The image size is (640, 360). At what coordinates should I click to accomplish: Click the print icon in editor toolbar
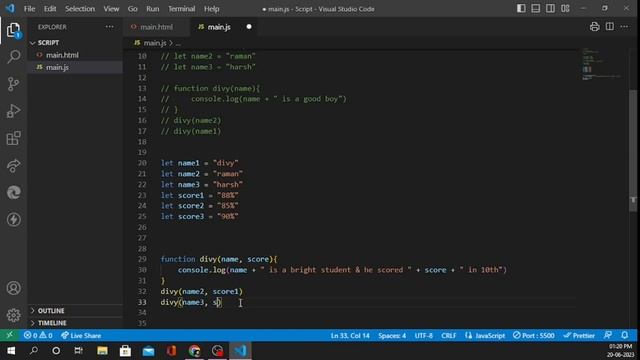[x=594, y=27]
